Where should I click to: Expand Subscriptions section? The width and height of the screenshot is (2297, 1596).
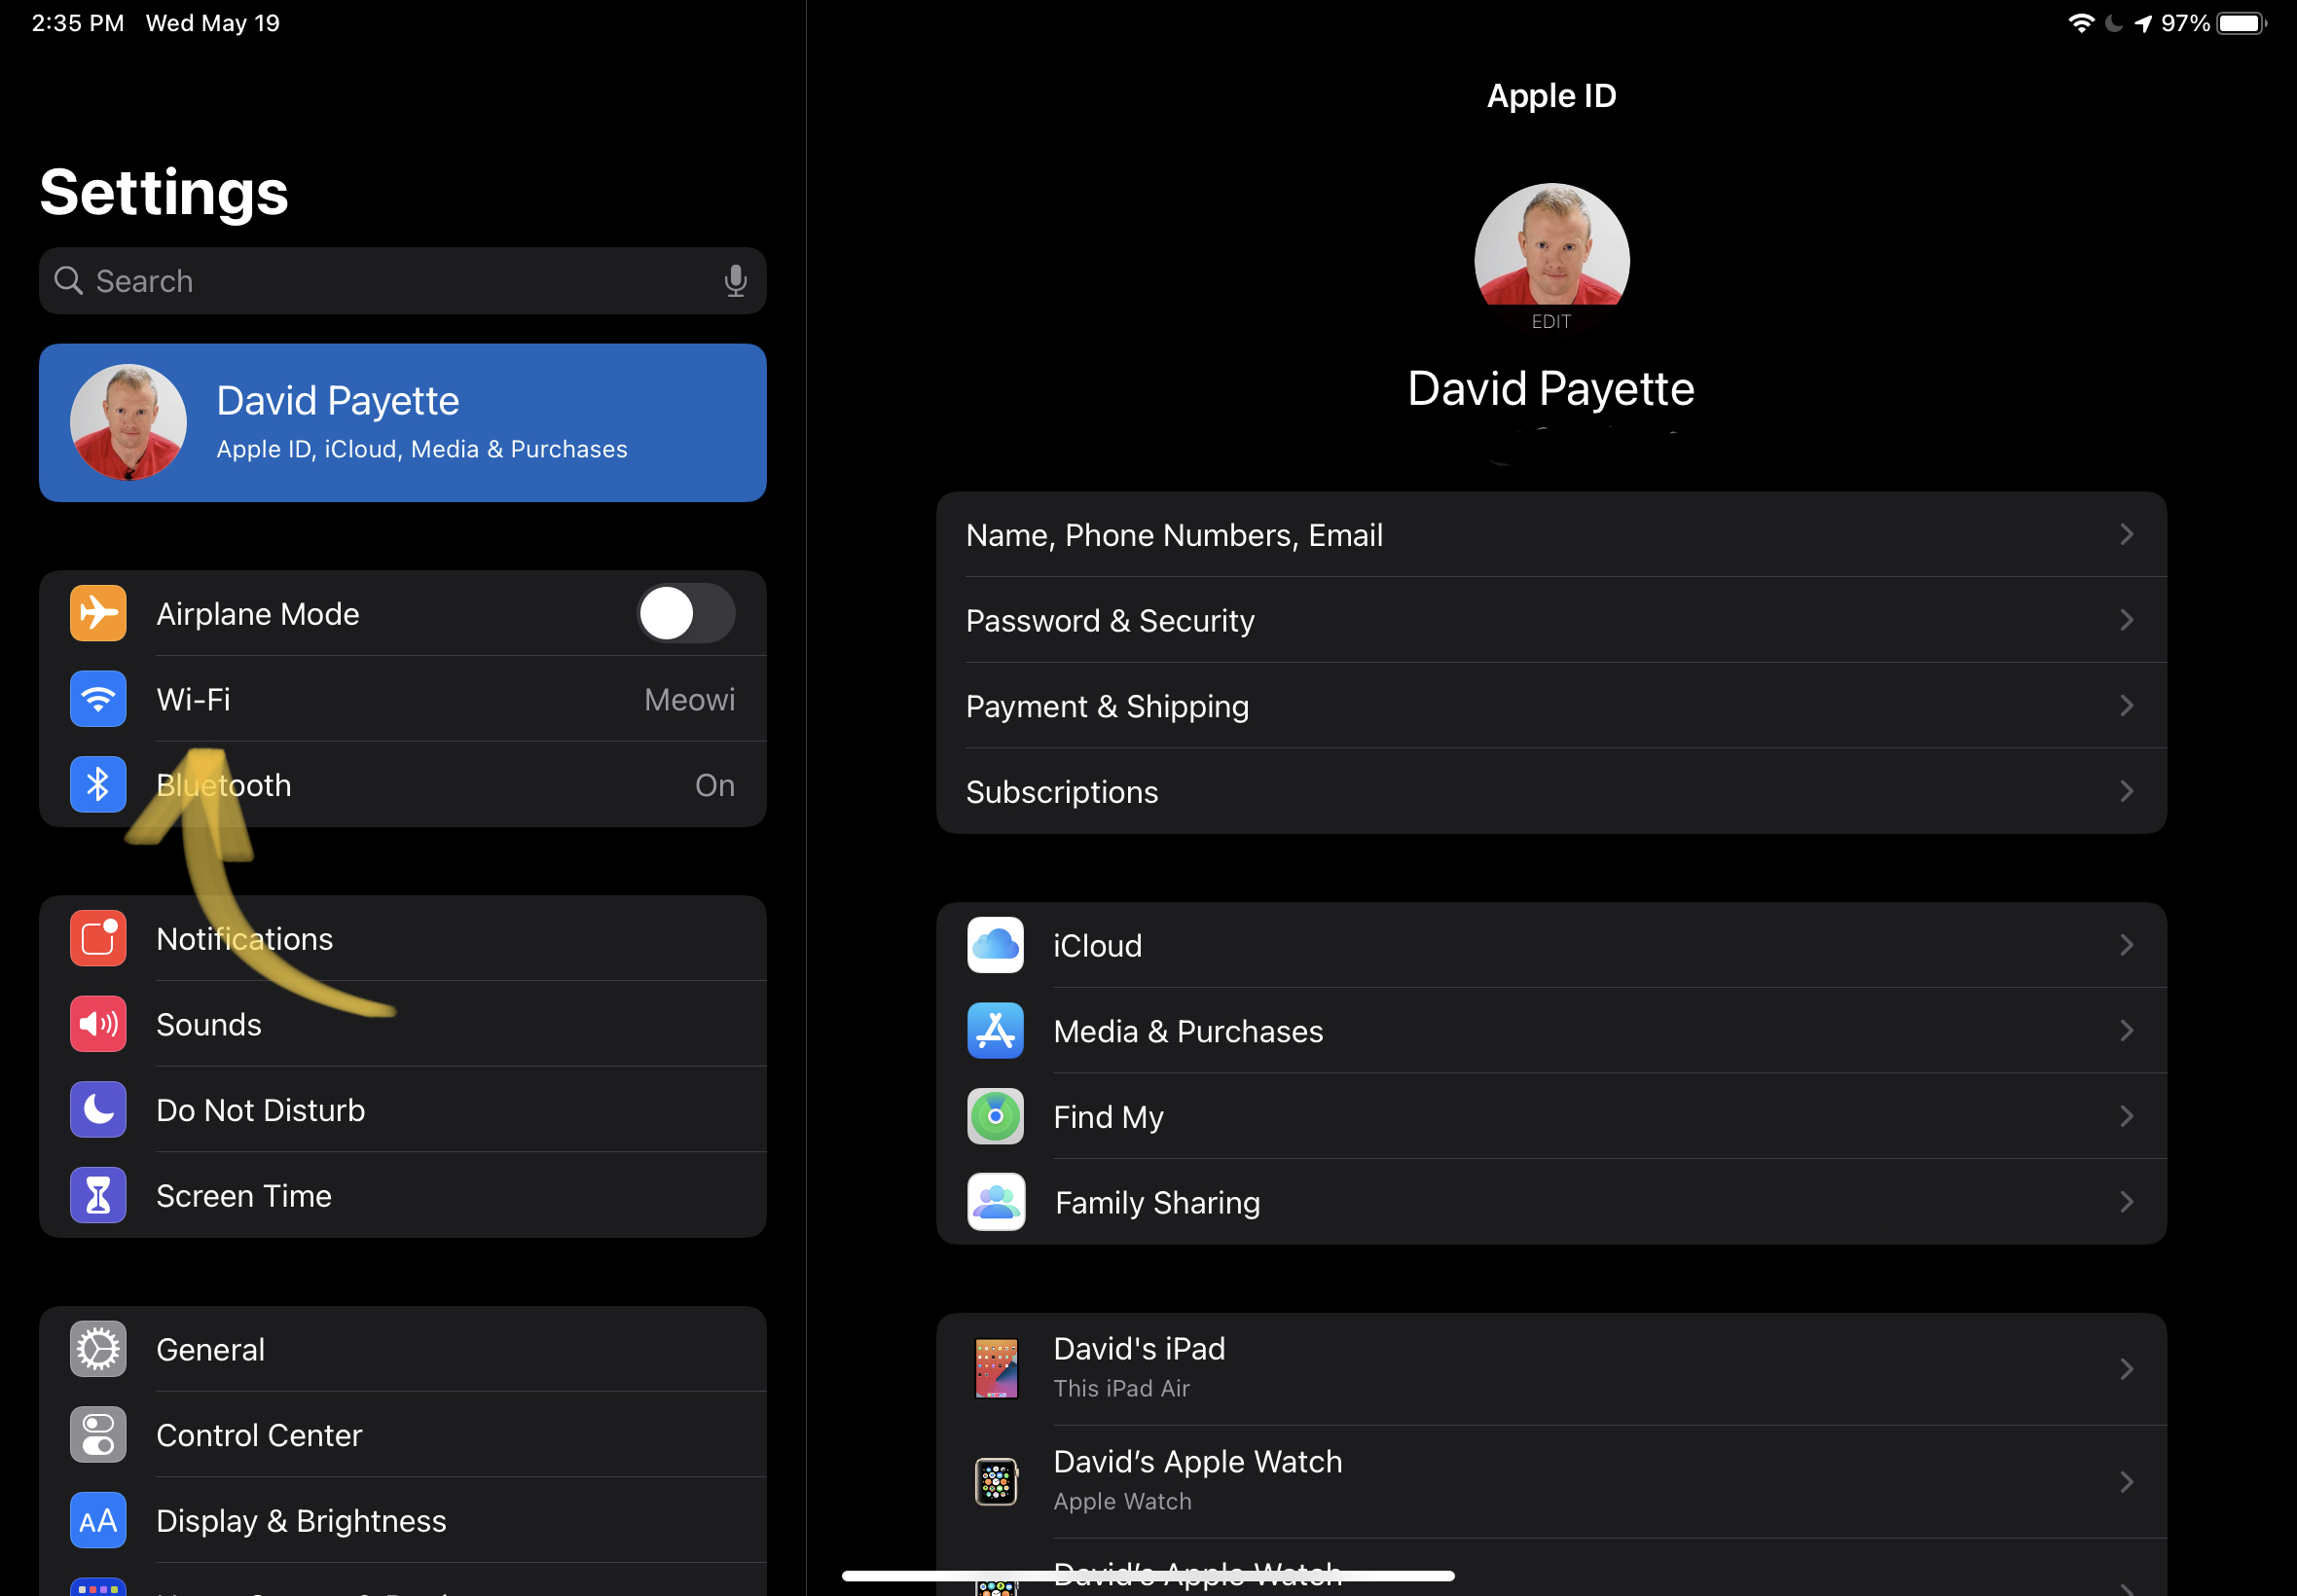(x=1551, y=792)
